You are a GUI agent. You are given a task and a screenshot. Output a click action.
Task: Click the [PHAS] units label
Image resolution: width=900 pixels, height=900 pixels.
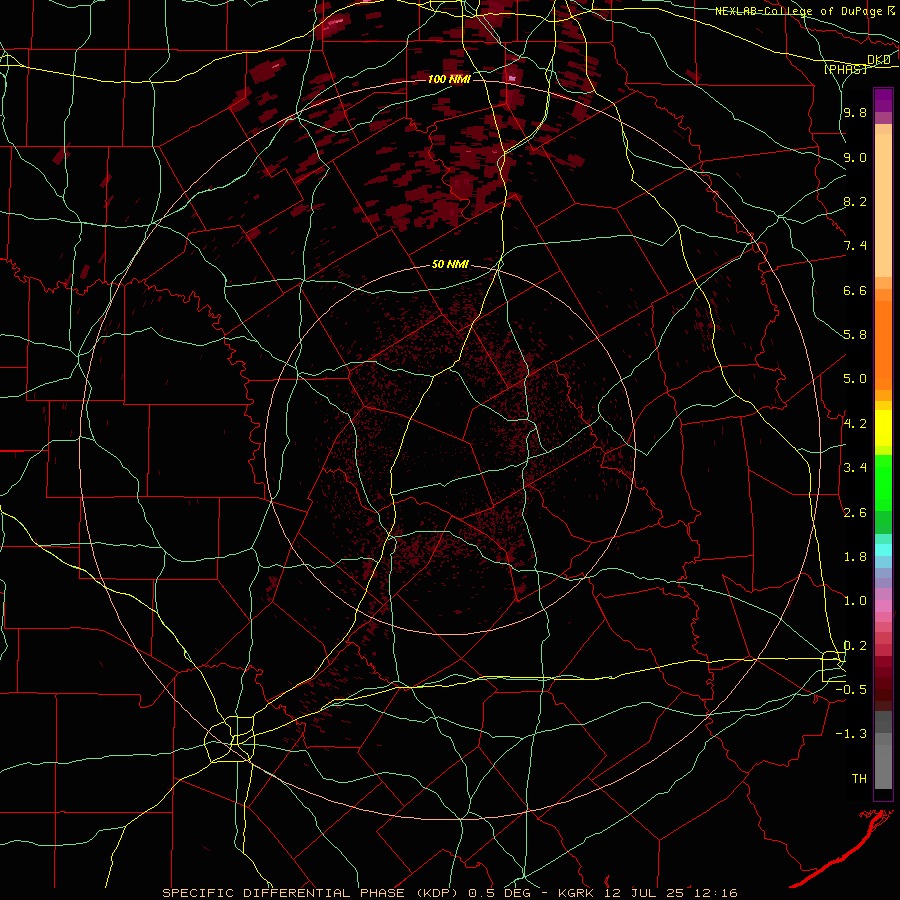845,69
